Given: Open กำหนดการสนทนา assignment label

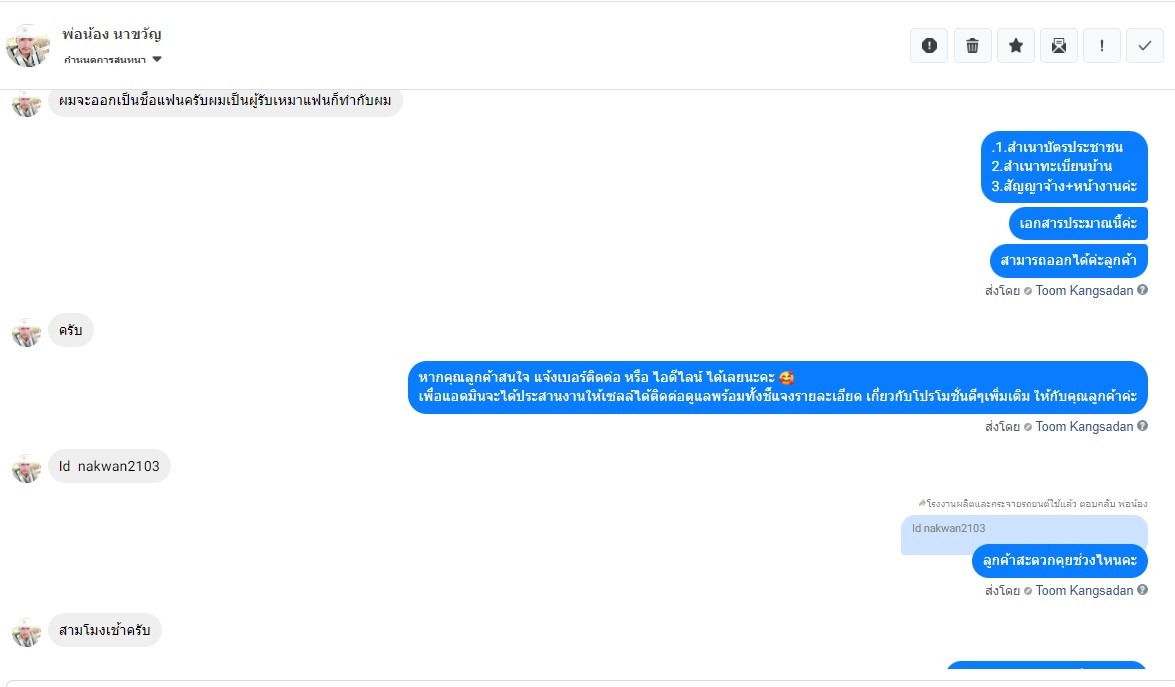Looking at the screenshot, I should 105,60.
